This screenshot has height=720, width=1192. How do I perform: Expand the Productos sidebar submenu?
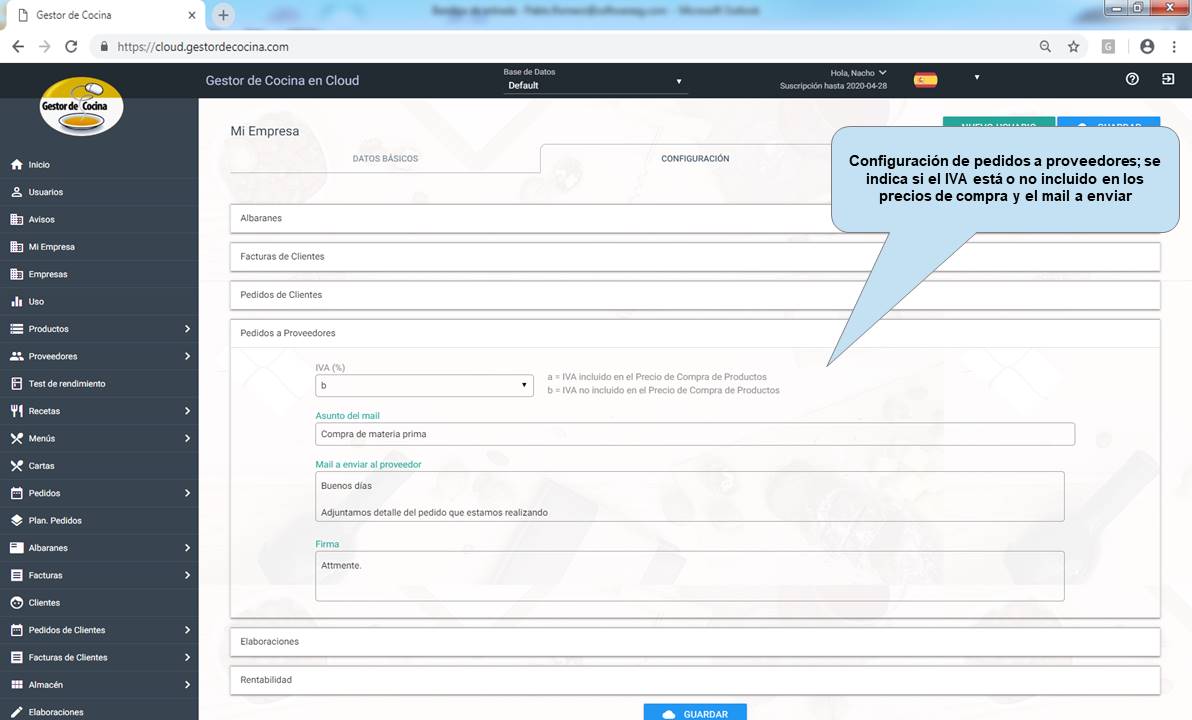pos(187,329)
